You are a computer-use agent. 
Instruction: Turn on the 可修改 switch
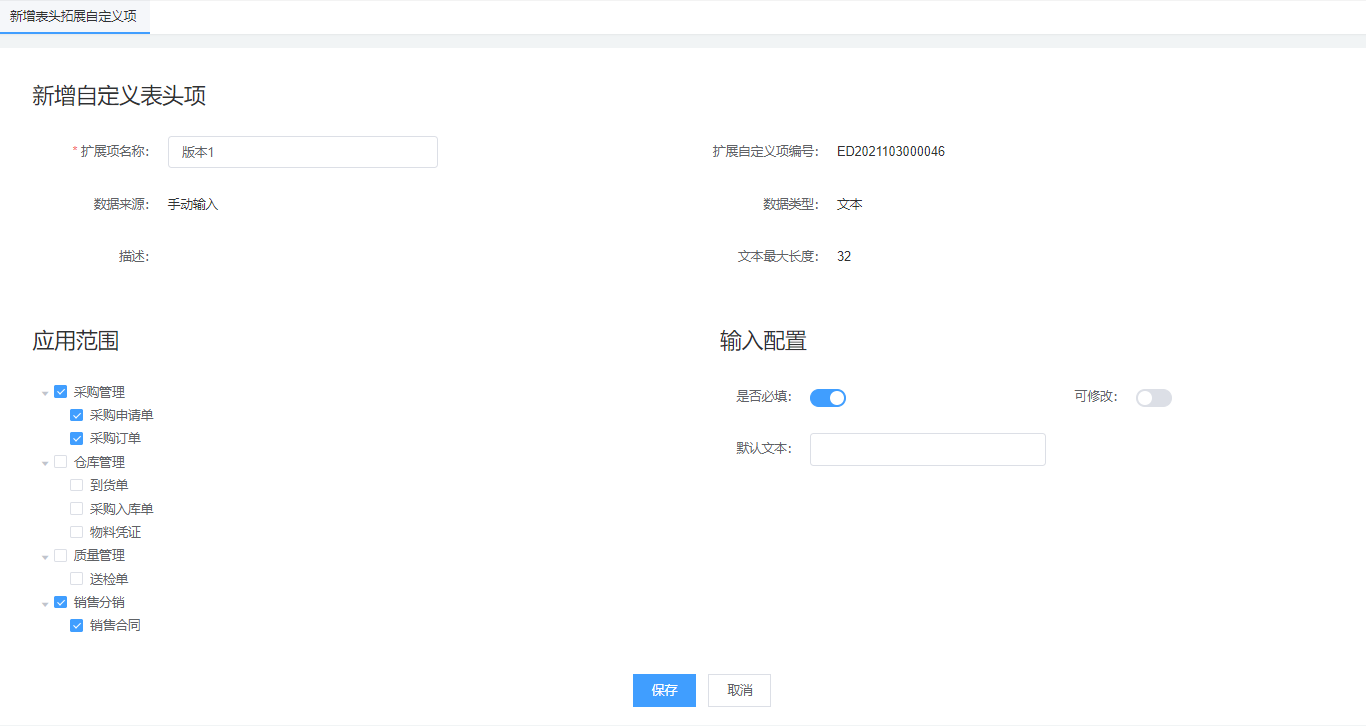1153,398
